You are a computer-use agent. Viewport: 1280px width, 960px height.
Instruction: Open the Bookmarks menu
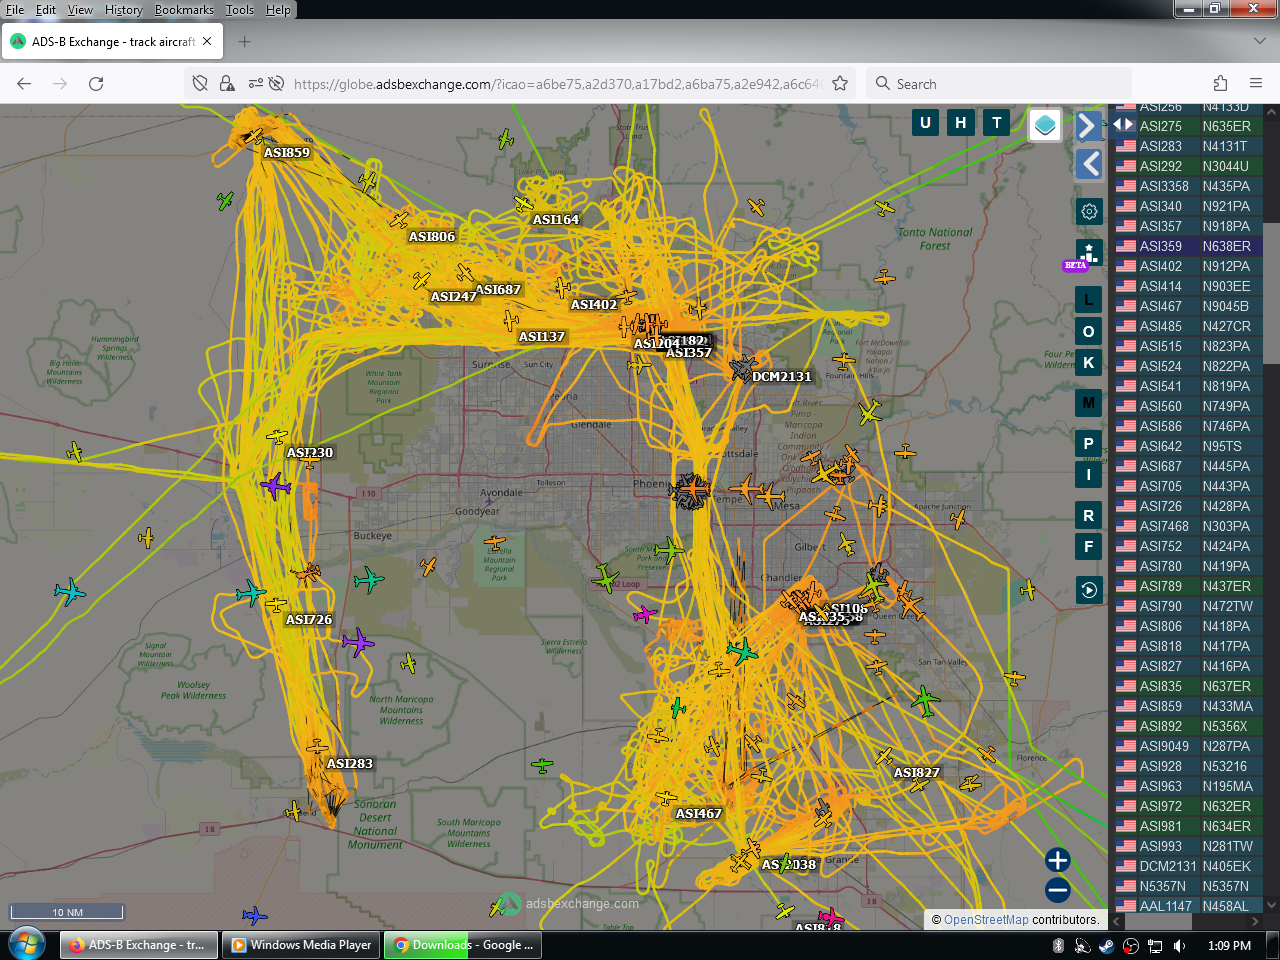click(x=184, y=10)
